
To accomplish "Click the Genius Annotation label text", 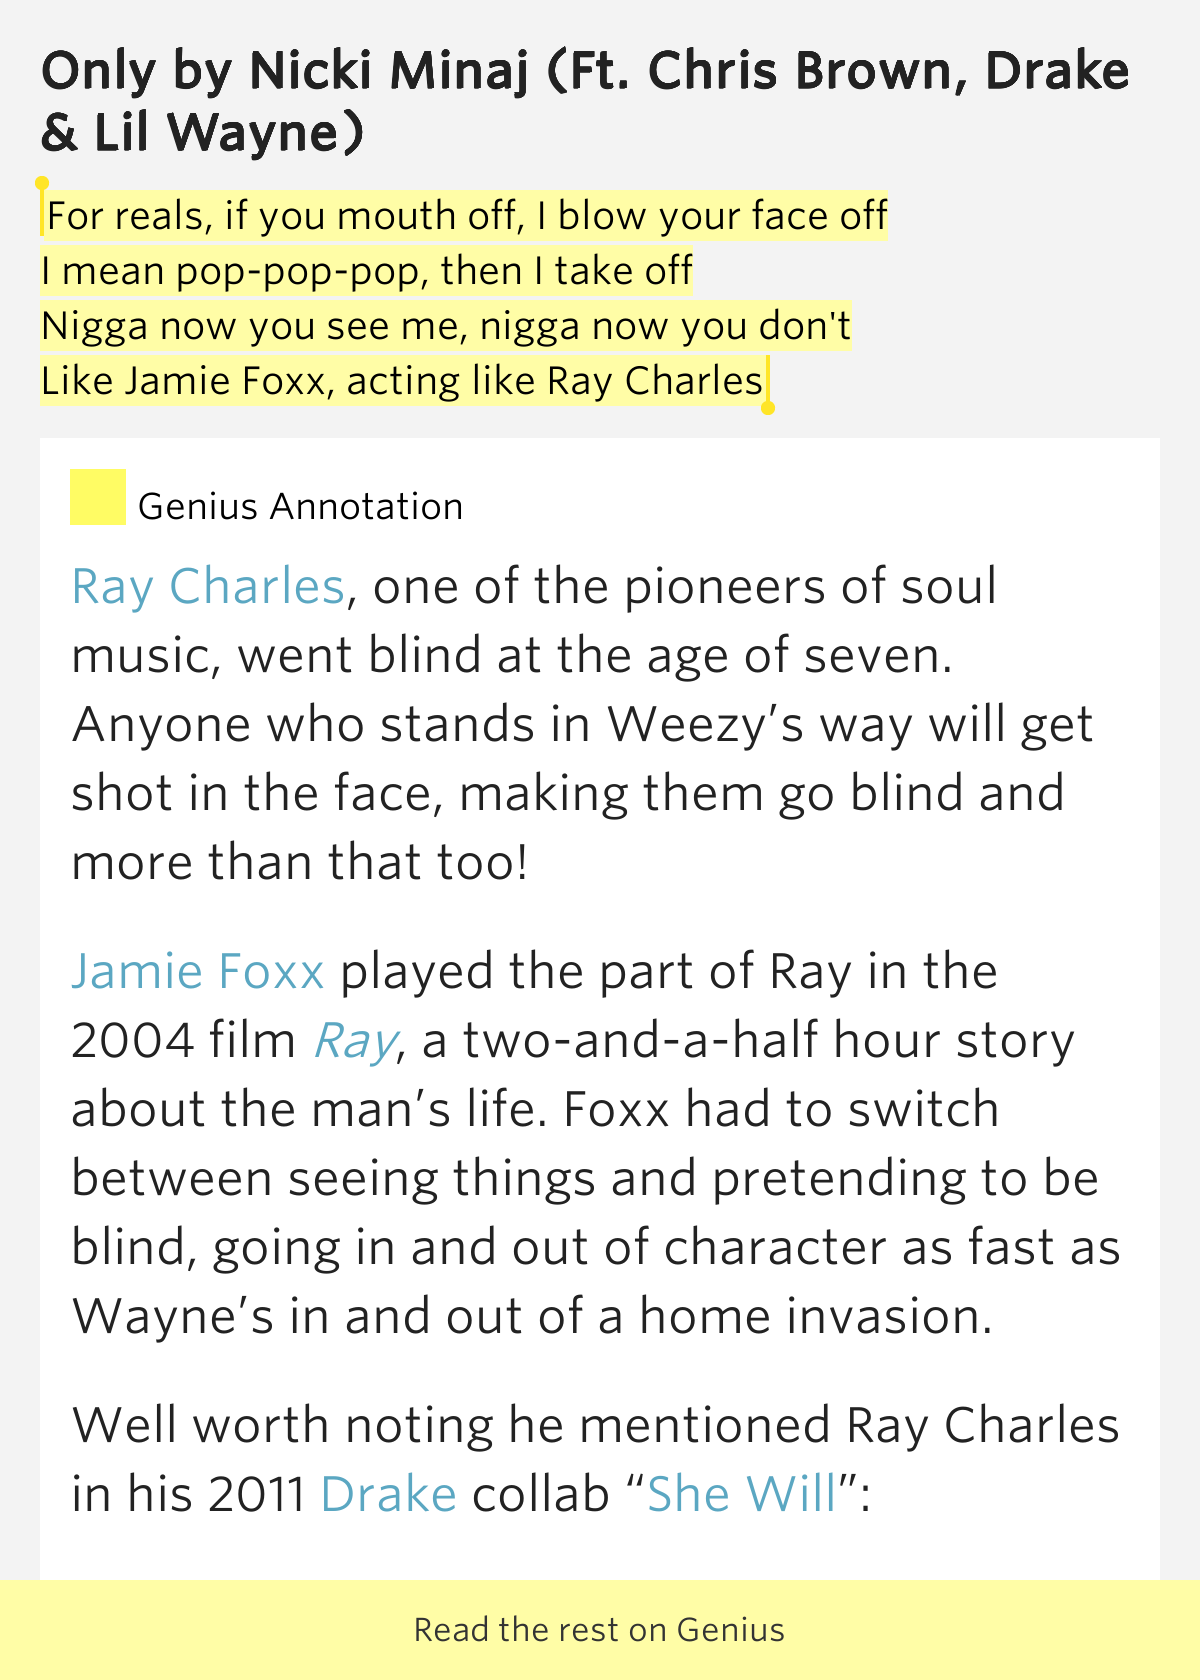I will pos(301,507).
